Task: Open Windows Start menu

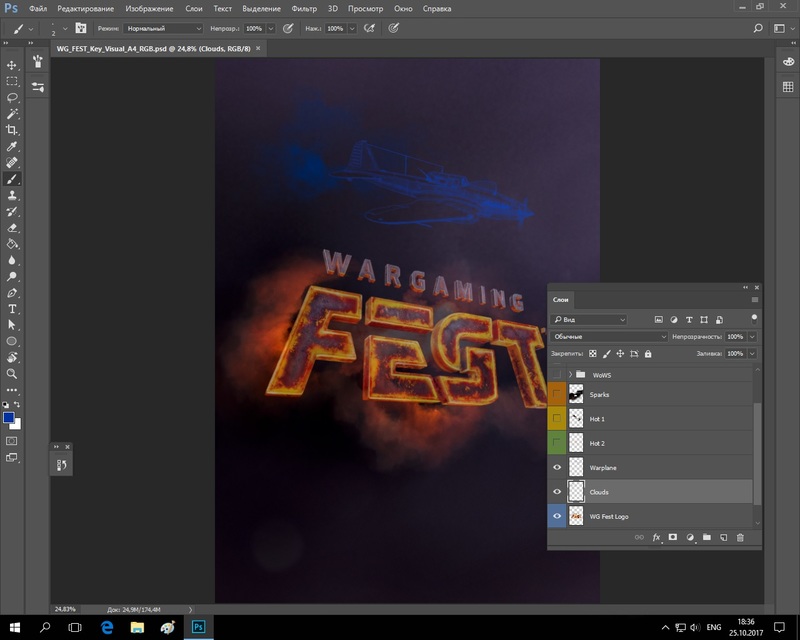Action: click(15, 627)
